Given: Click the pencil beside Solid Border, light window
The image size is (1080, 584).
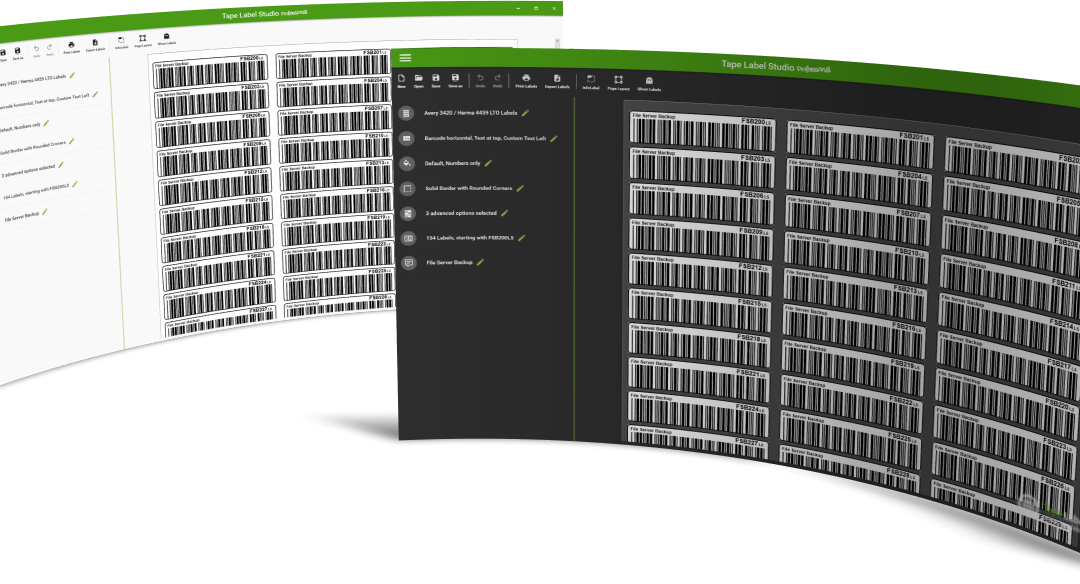Looking at the screenshot, I should [x=72, y=142].
